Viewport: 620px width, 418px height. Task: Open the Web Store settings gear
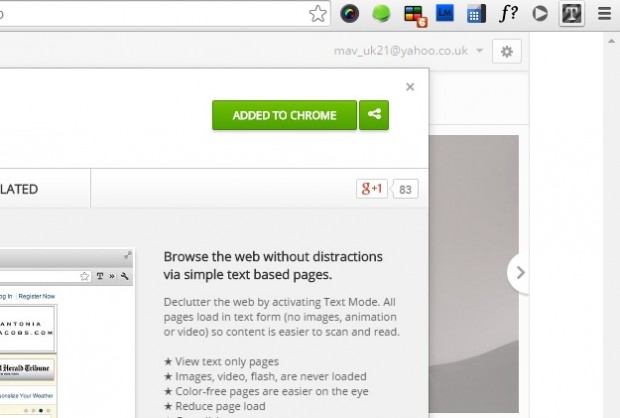pos(507,51)
